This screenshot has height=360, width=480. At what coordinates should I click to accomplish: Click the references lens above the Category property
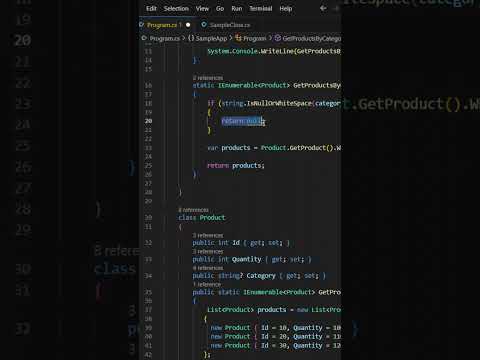click(208, 268)
